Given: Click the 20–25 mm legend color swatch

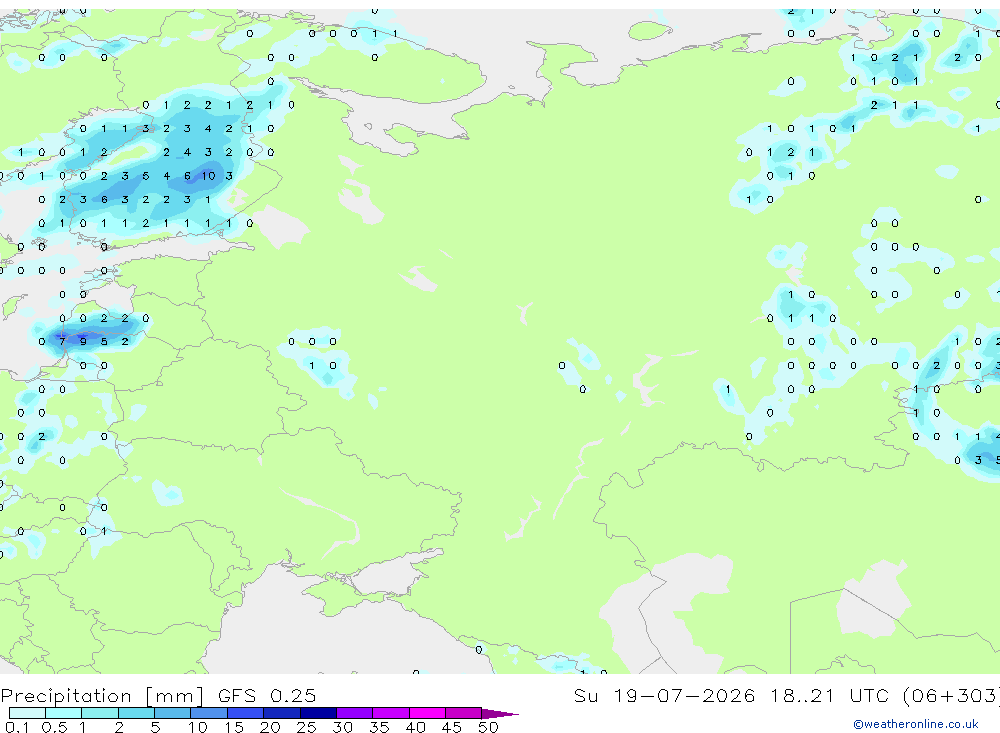Looking at the screenshot, I should coord(282,713).
